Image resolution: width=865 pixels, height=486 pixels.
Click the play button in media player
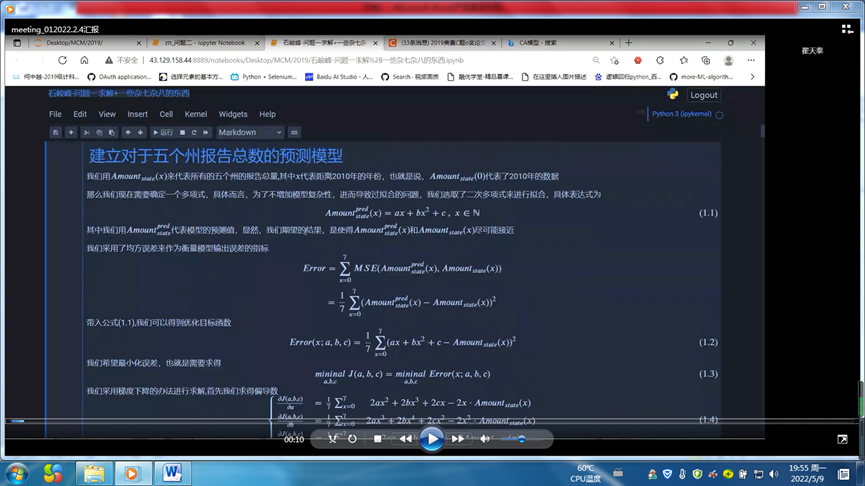[x=431, y=438]
